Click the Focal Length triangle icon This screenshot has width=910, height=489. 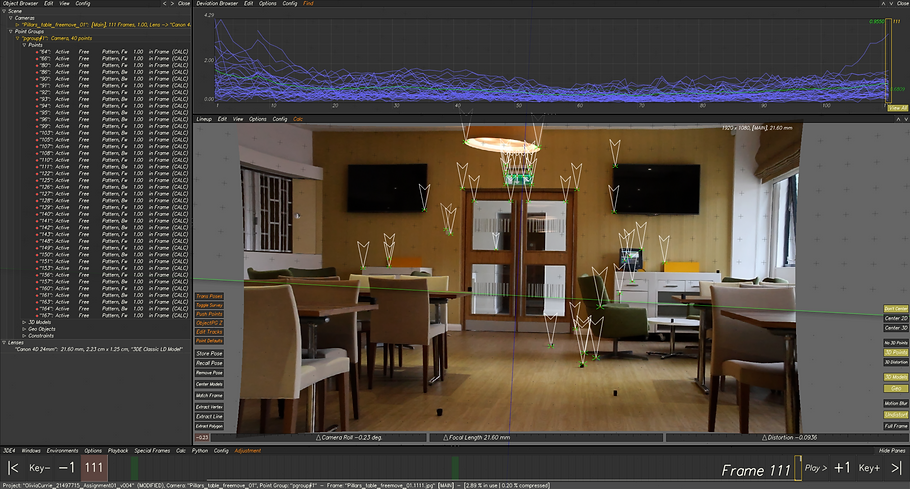point(446,437)
